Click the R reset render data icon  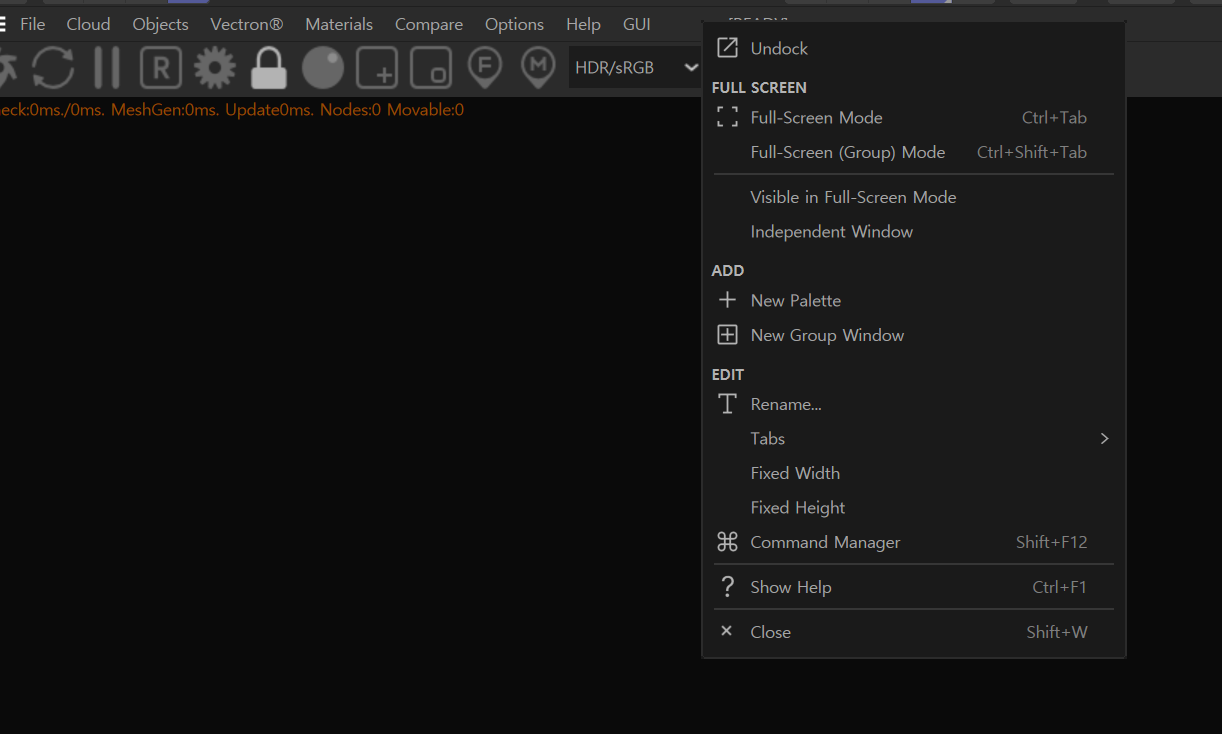pos(161,68)
